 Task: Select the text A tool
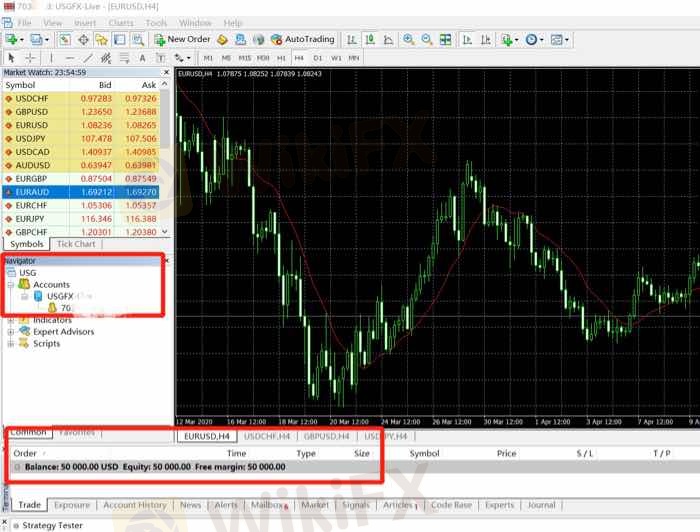pyautogui.click(x=142, y=58)
